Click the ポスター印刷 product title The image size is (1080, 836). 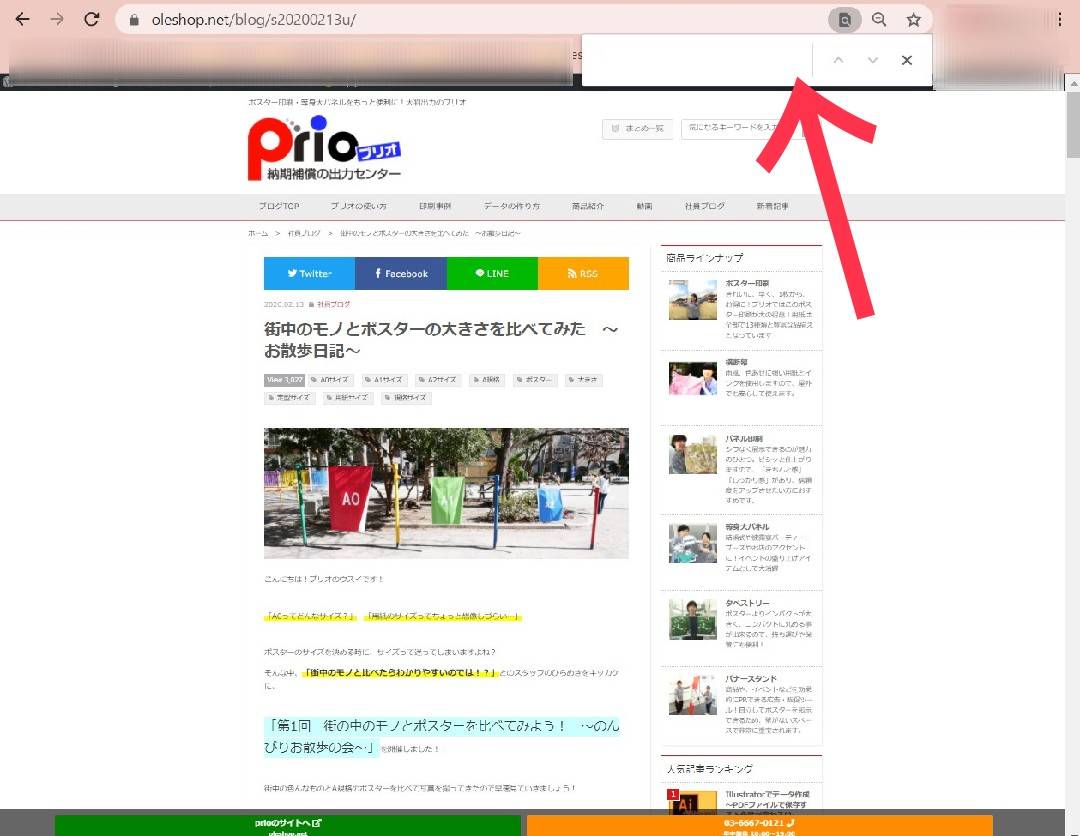pyautogui.click(x=747, y=283)
